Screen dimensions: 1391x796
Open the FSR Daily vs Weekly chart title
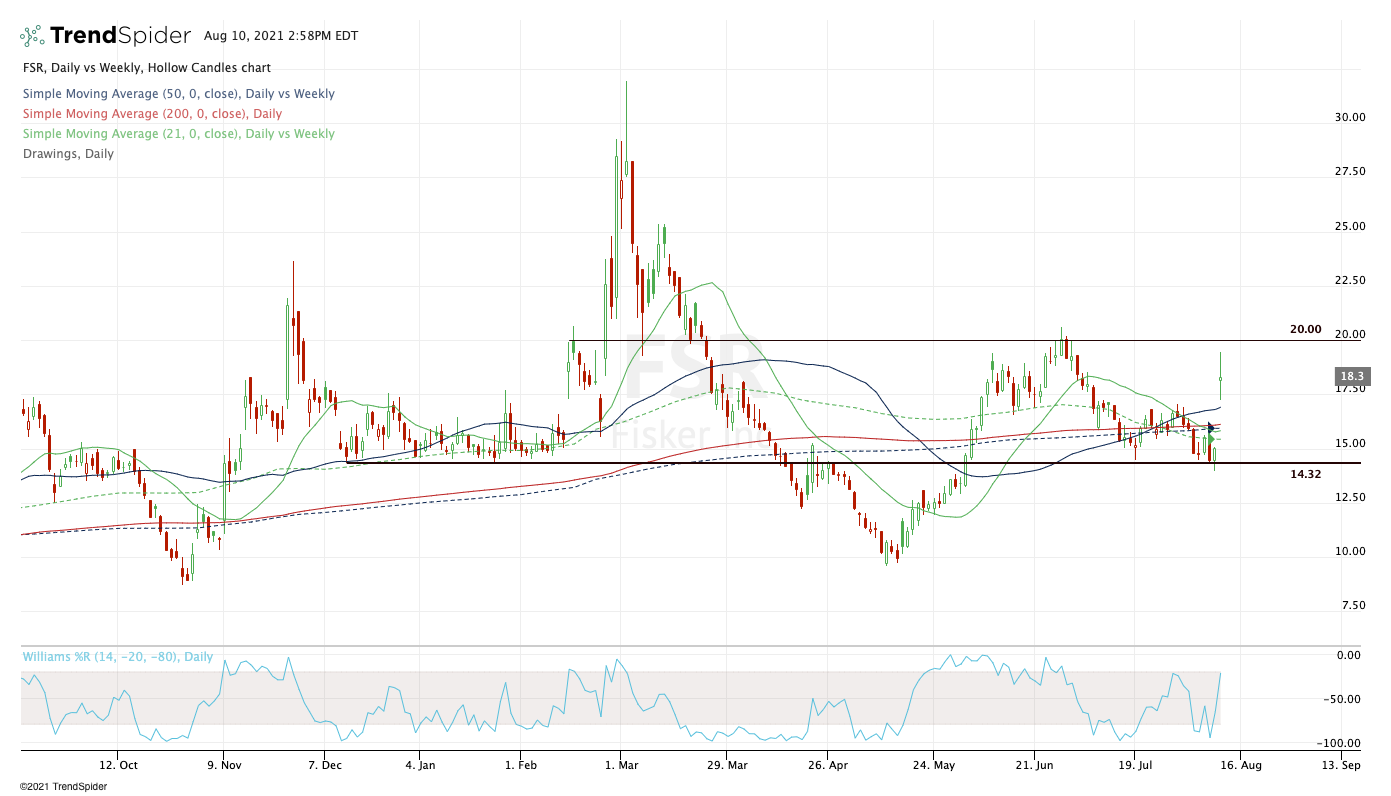pos(146,68)
